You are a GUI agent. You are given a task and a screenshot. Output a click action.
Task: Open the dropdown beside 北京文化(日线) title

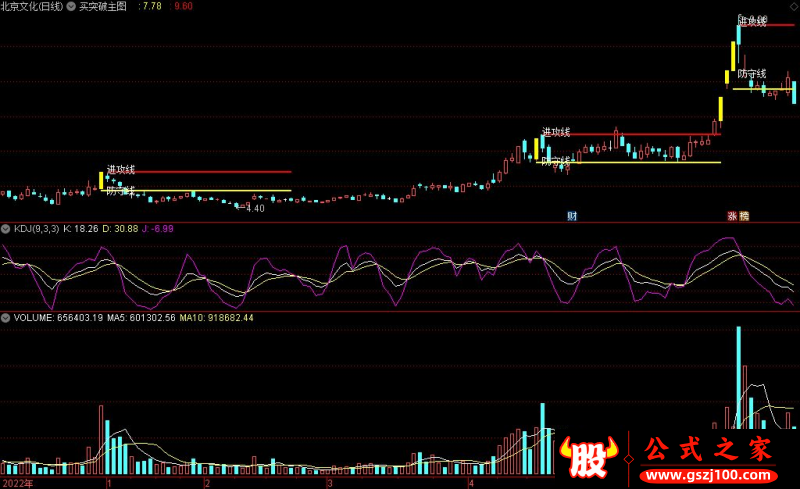pos(71,7)
